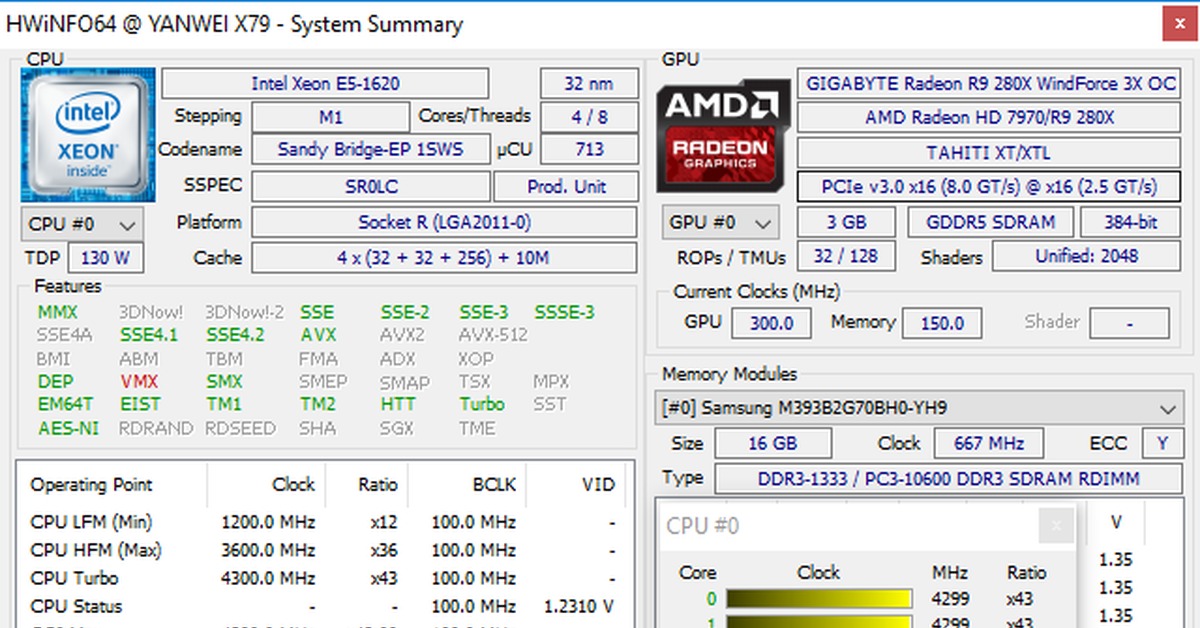
Task: Click the ECC value box
Action: click(1162, 443)
